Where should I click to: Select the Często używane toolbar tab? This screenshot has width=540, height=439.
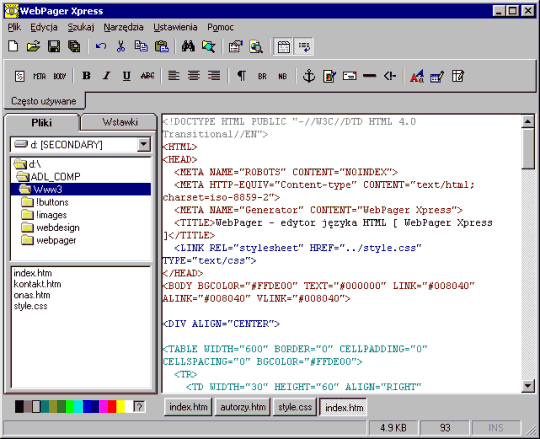44,101
